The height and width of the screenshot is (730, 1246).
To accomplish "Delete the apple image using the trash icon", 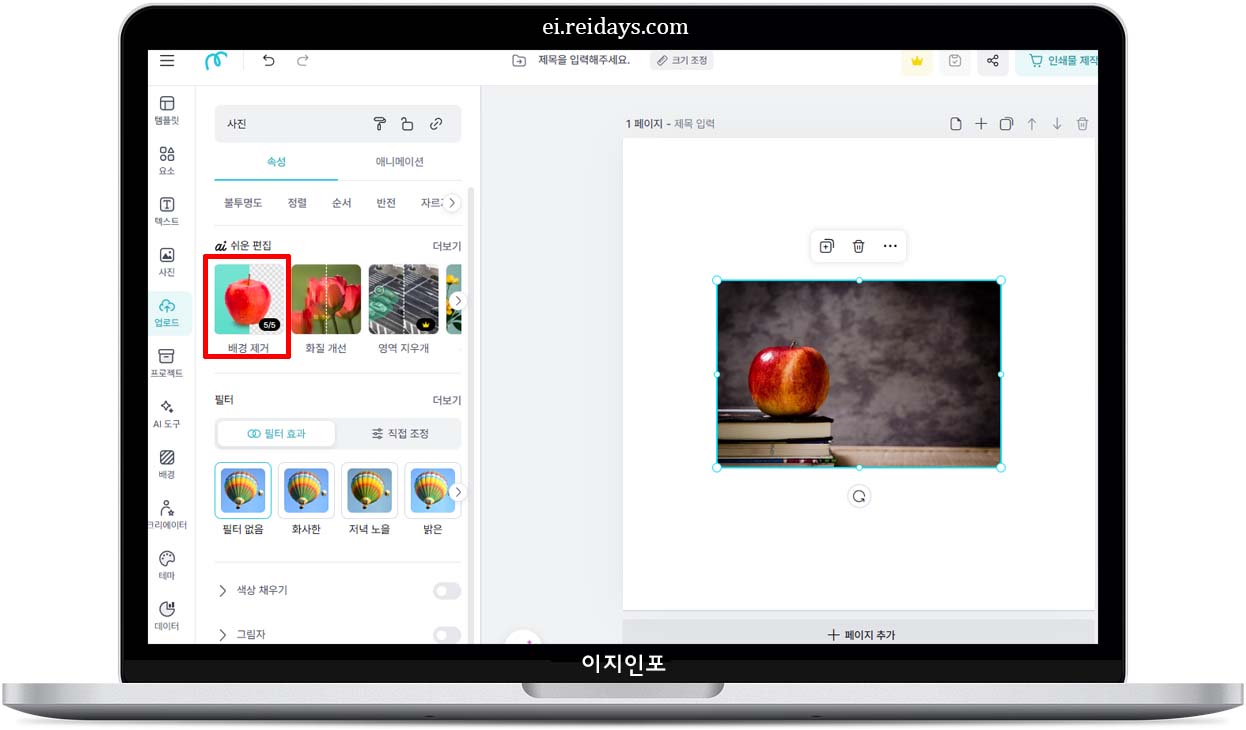I will pyautogui.click(x=858, y=245).
